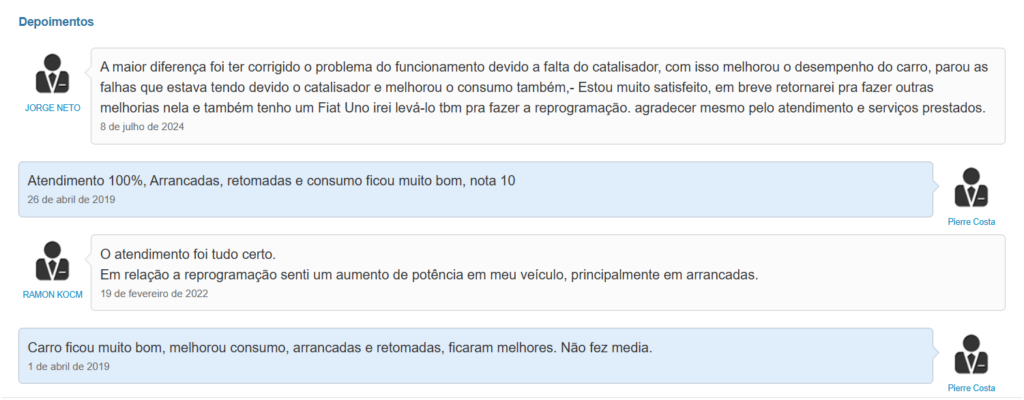The height and width of the screenshot is (400, 1024).
Task: Click the date '1 de abril de 2019'
Action: pyautogui.click(x=69, y=366)
